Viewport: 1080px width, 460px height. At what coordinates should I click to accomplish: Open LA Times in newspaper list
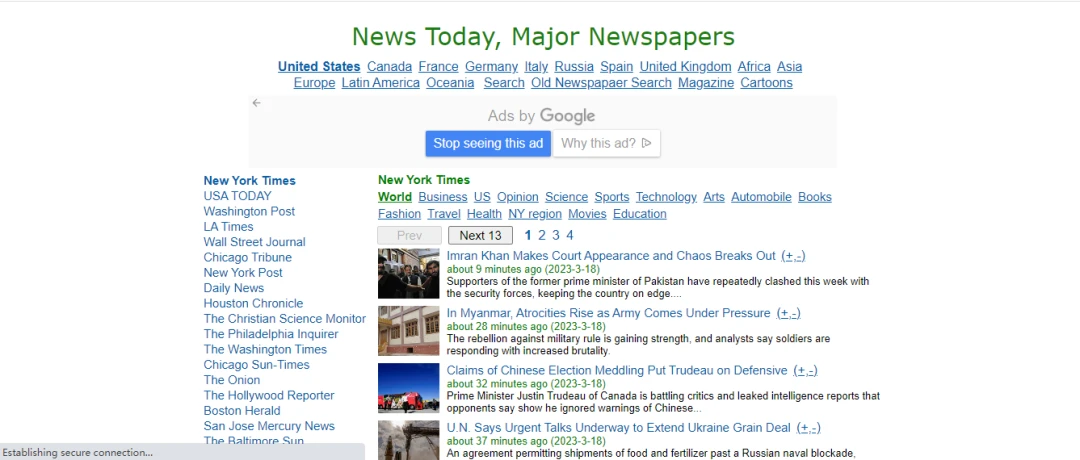pos(229,227)
